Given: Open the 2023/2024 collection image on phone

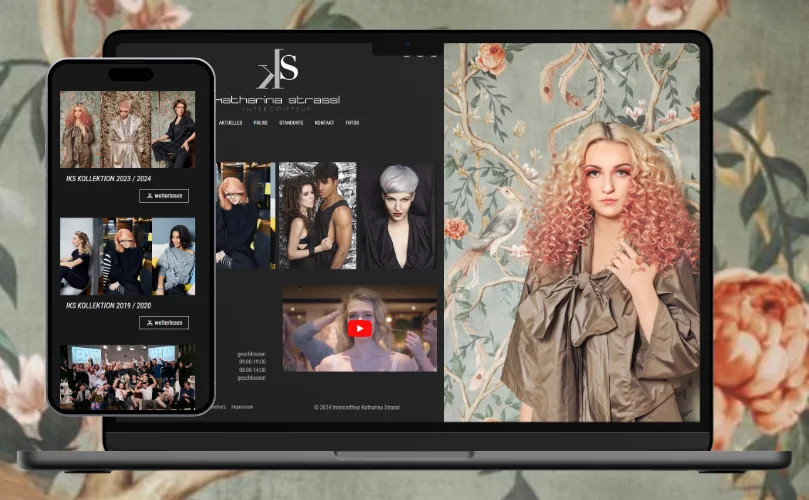Looking at the screenshot, I should [127, 130].
